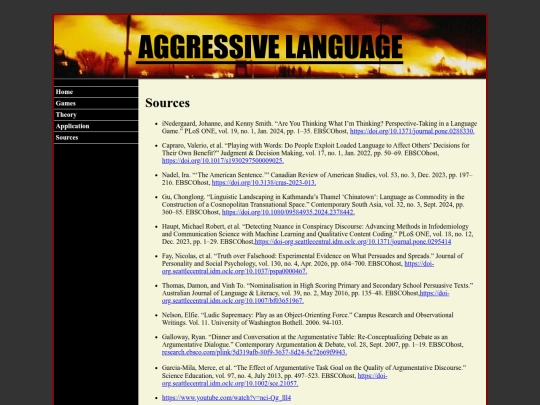Image resolution: width=540 pixels, height=405 pixels.
Task: Open the Home navigation link
Action: click(x=96, y=92)
